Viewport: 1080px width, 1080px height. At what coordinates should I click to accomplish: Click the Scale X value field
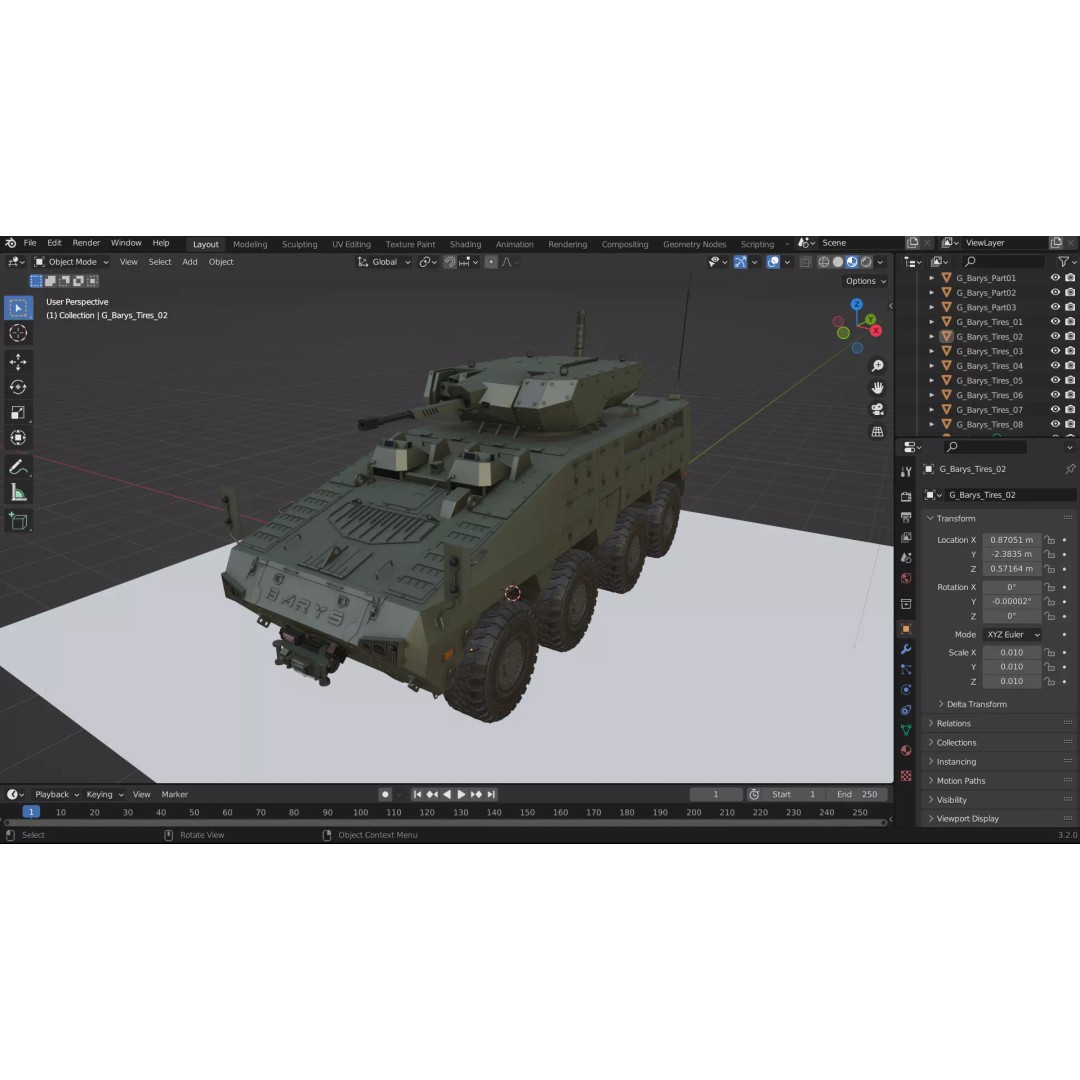pyautogui.click(x=1012, y=652)
